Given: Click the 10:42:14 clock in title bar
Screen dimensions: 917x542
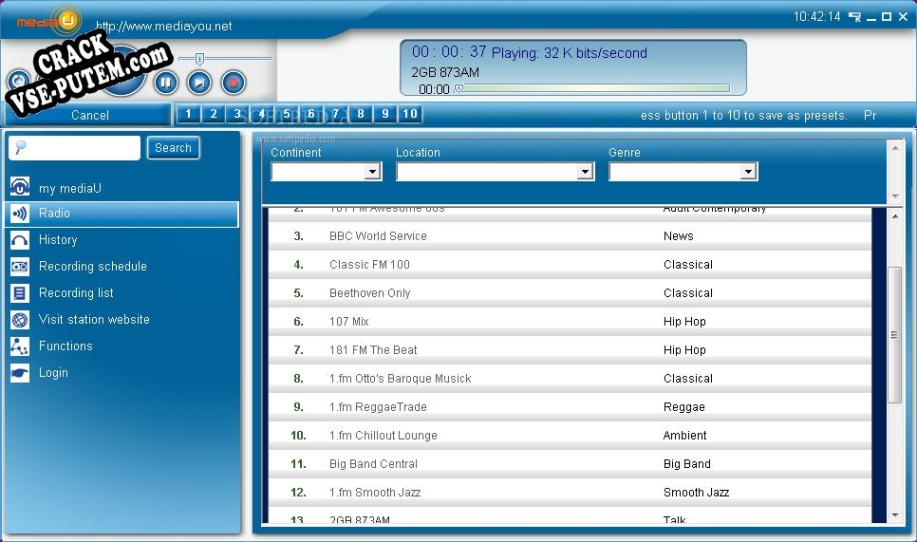Looking at the screenshot, I should point(816,16).
